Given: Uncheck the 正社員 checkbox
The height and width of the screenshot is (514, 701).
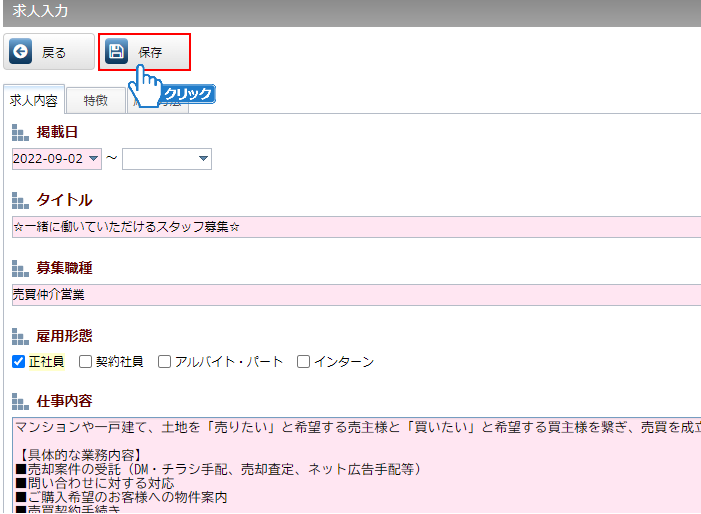Looking at the screenshot, I should 18,362.
